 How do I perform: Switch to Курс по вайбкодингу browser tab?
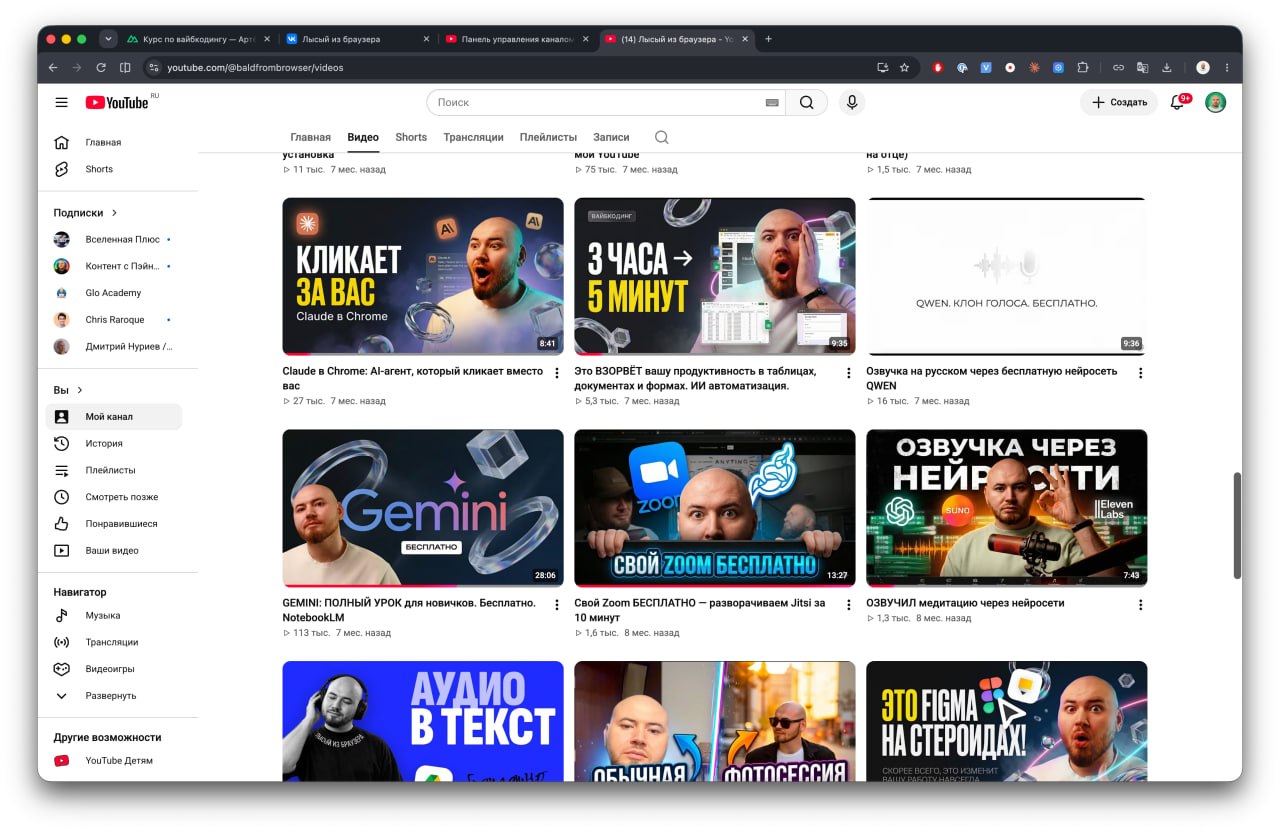click(198, 39)
